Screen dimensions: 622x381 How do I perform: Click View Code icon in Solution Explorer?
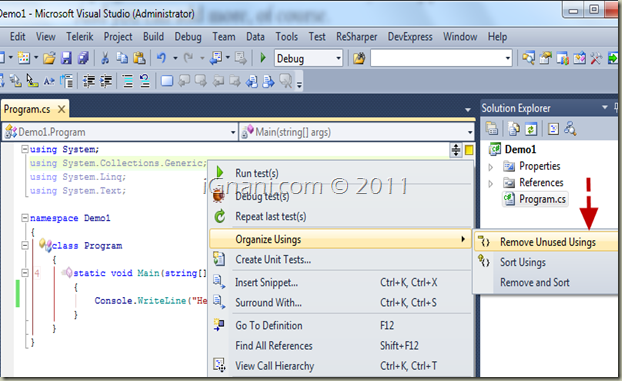point(553,128)
